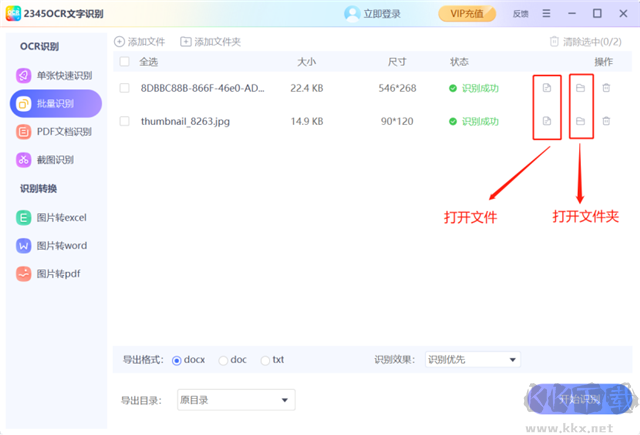This screenshot has height=435, width=640.
Task: Tick checkbox for 8DBBC88B file
Action: [x=124, y=88]
